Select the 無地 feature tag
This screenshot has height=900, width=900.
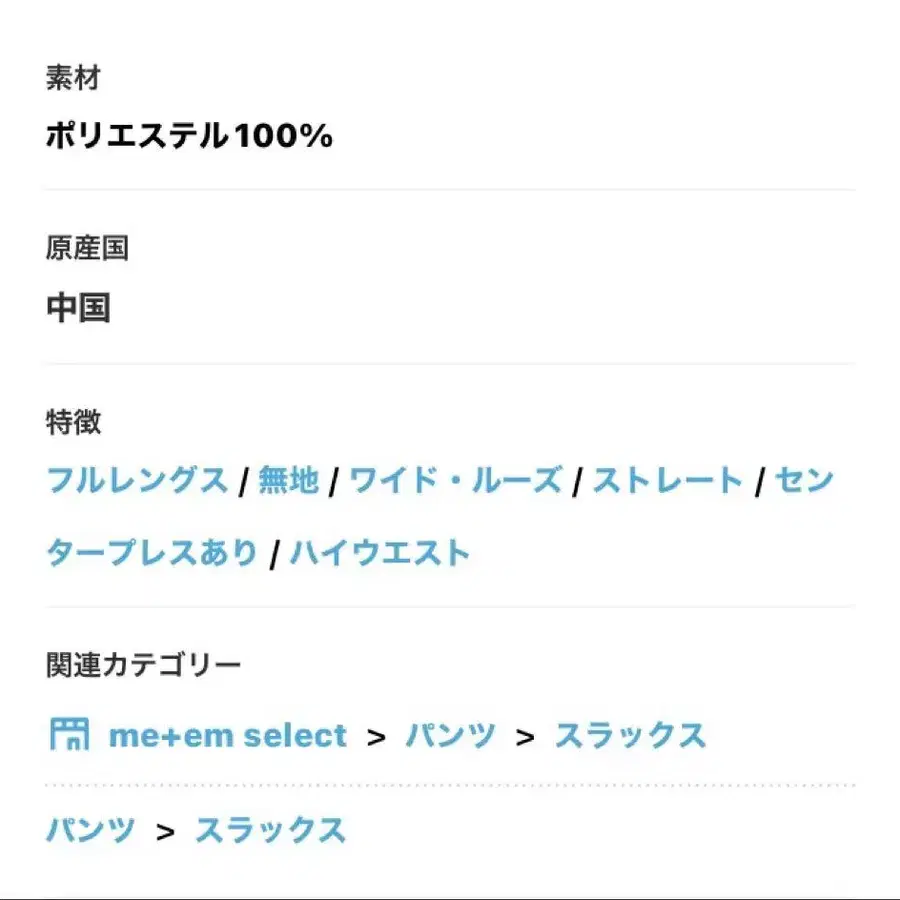click(x=289, y=480)
